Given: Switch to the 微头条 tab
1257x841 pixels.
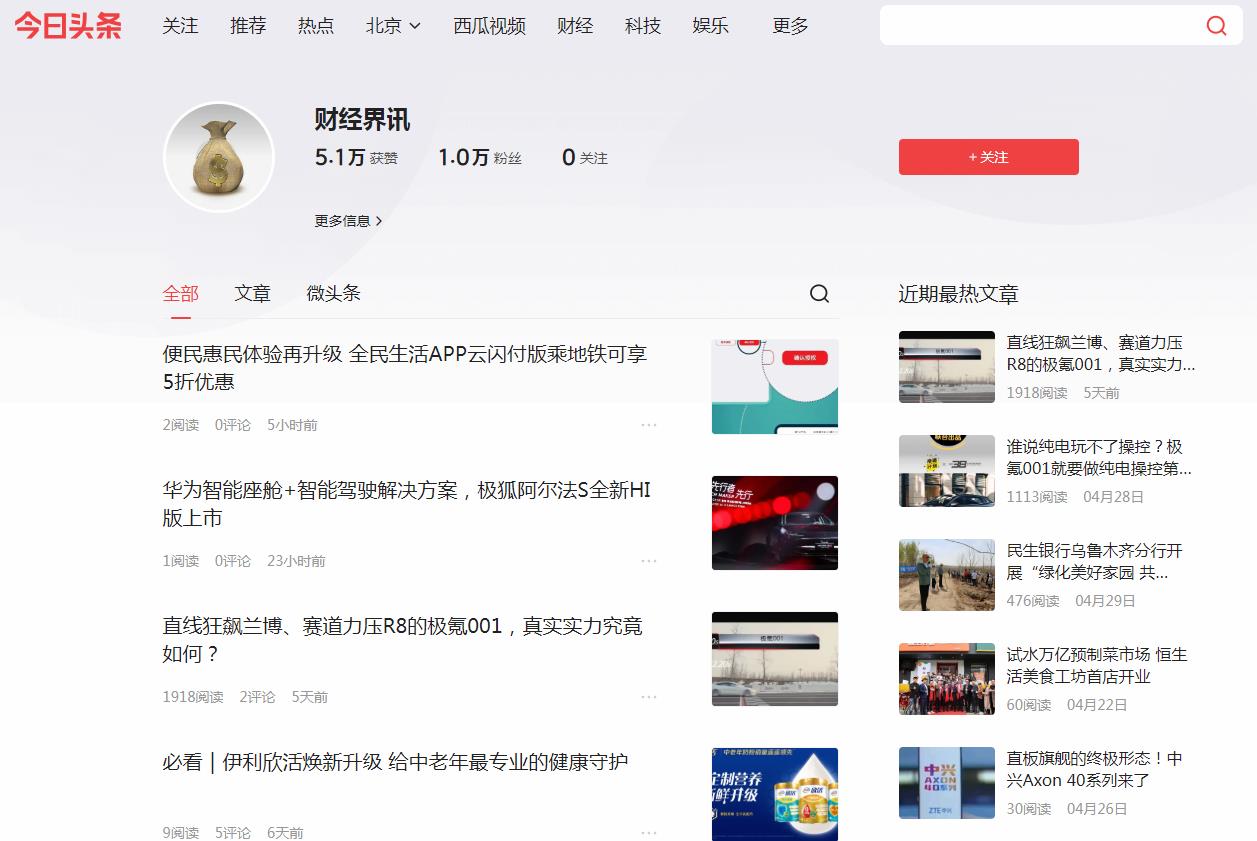Looking at the screenshot, I should coord(333,293).
